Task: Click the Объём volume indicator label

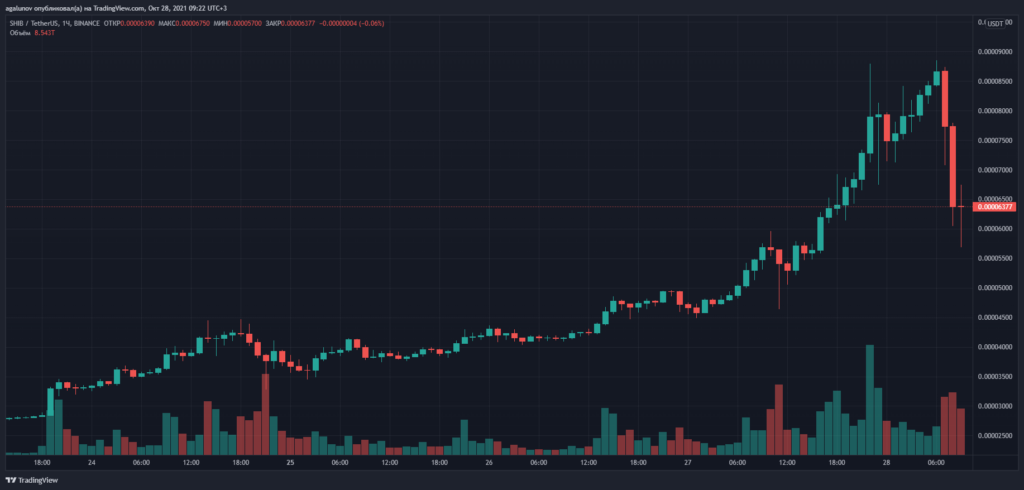Action: click(18, 31)
